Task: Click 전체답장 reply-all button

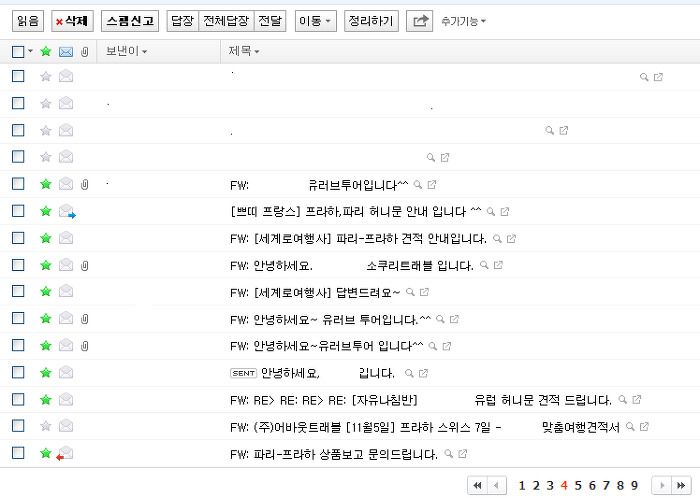Action: click(226, 21)
